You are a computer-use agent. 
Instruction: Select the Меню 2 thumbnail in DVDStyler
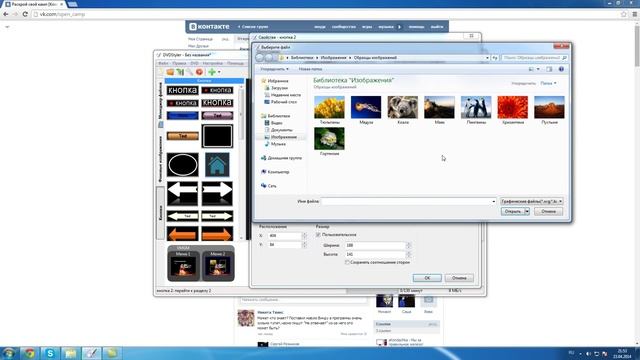218,265
